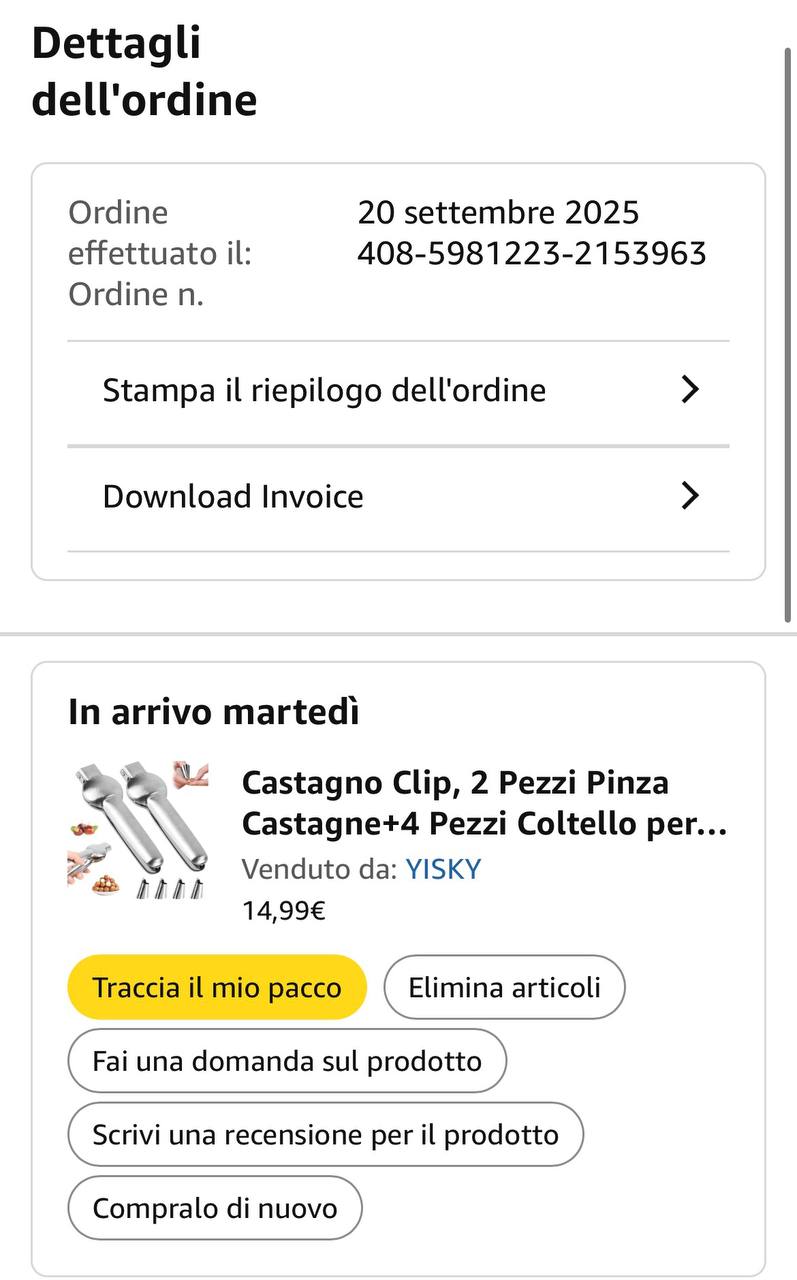Open the Castagno Clip product title
797x1280 pixels.
point(484,803)
